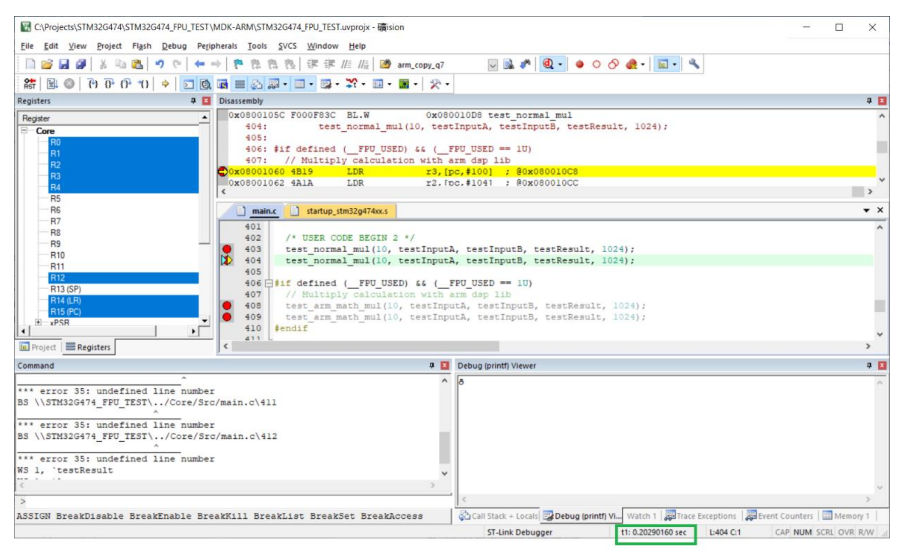Viewport: 899px width, 553px height.
Task: Click the Run icon in debug toolbar
Action: (x=52, y=84)
